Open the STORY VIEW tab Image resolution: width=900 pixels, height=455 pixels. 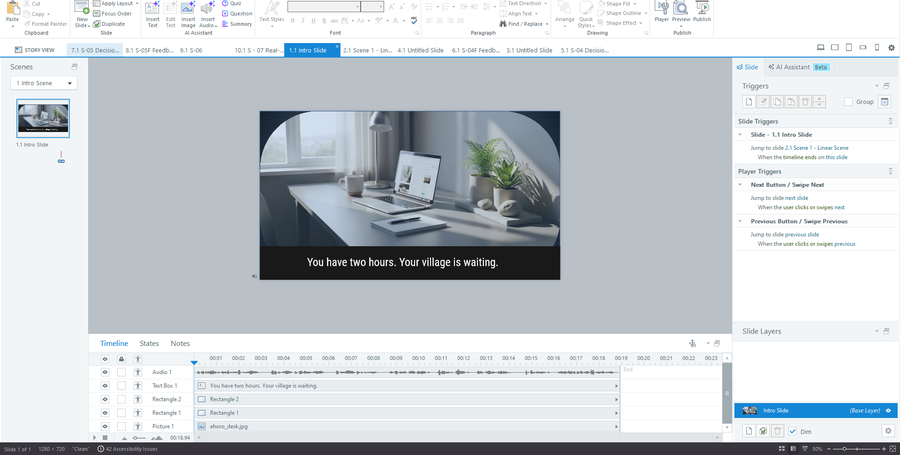pos(34,50)
